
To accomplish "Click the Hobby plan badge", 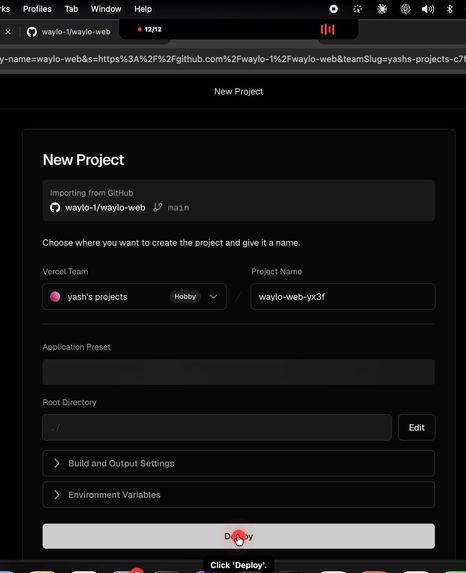I will [x=185, y=296].
